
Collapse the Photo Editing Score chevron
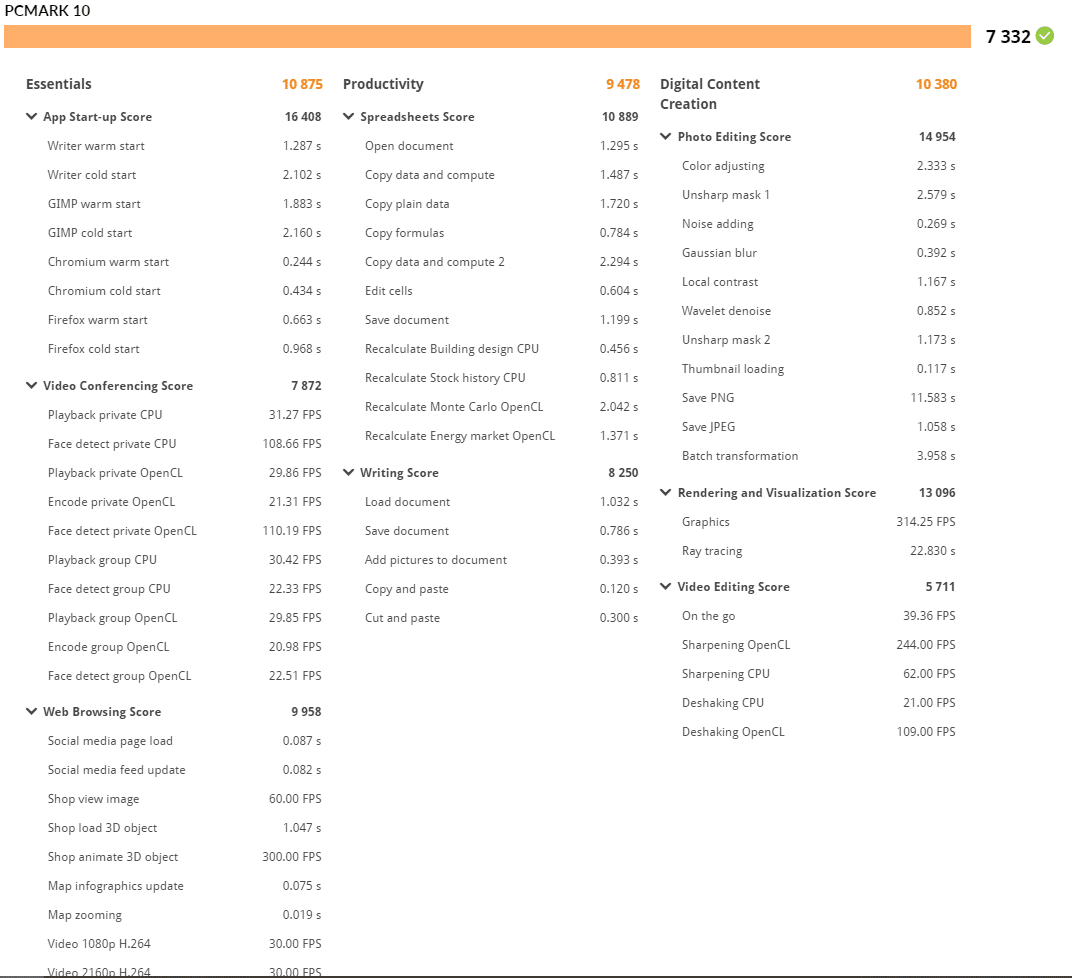click(x=666, y=136)
